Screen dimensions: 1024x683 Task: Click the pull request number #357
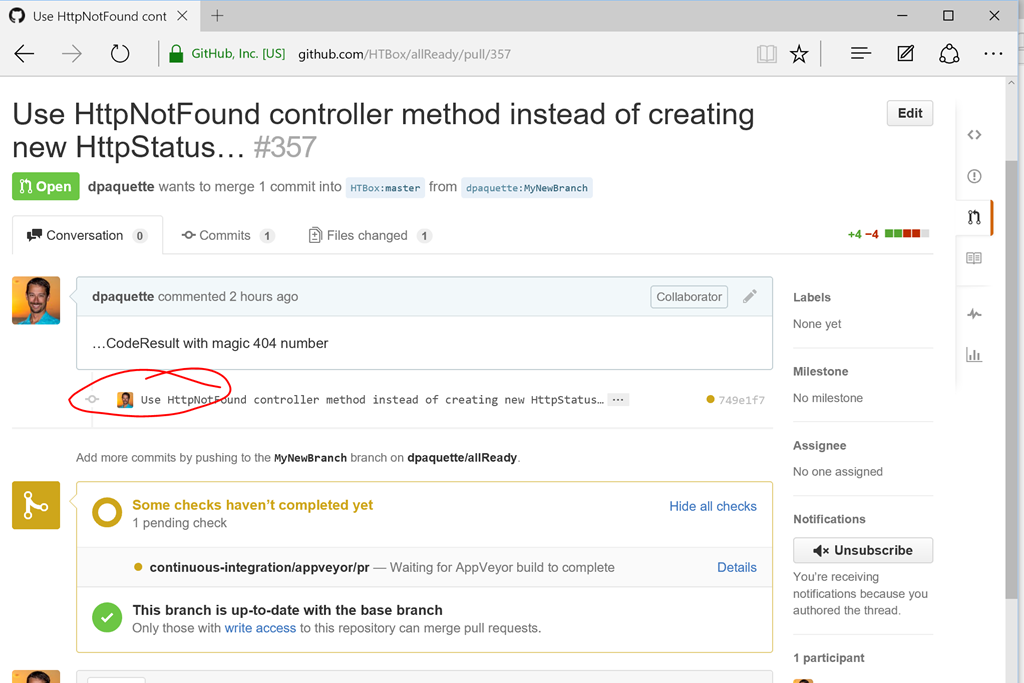point(285,147)
